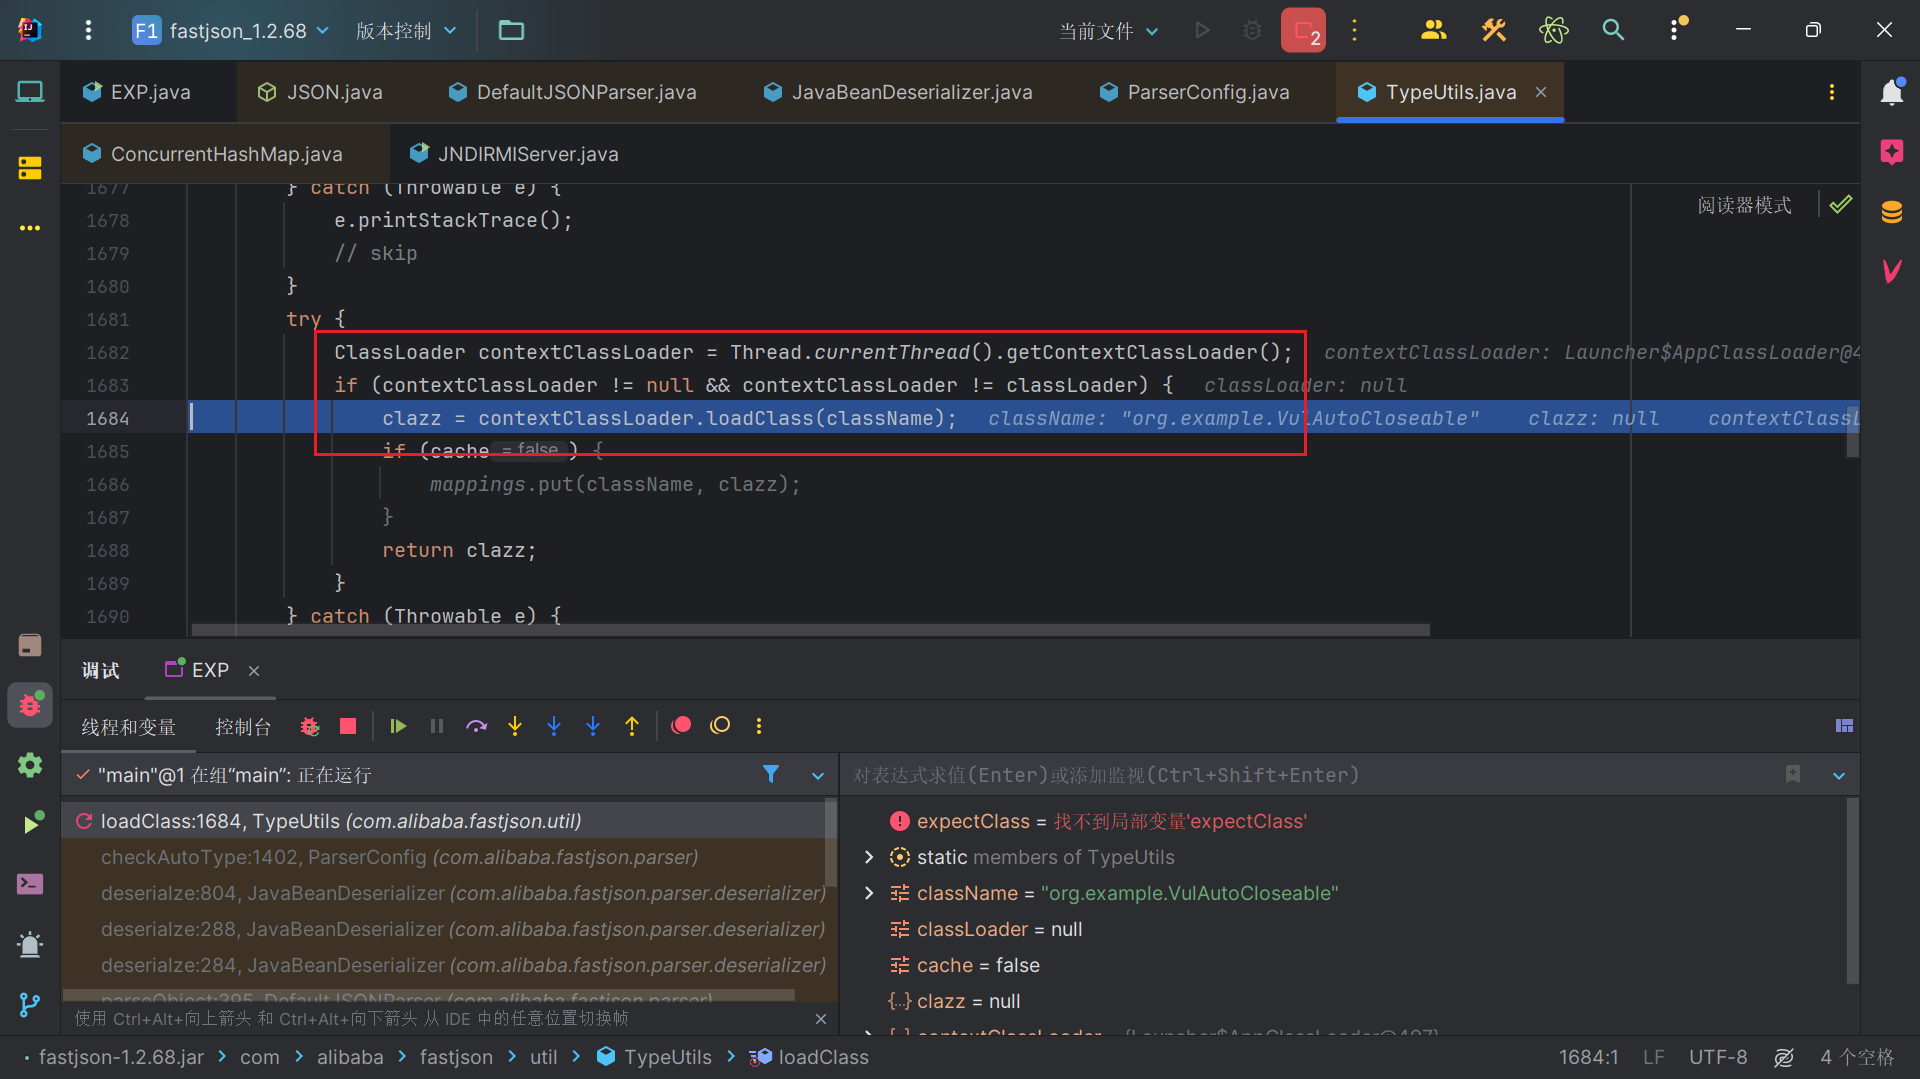Click the Debug bug icon in top toolbar
The image size is (1920, 1079).
(1252, 30)
